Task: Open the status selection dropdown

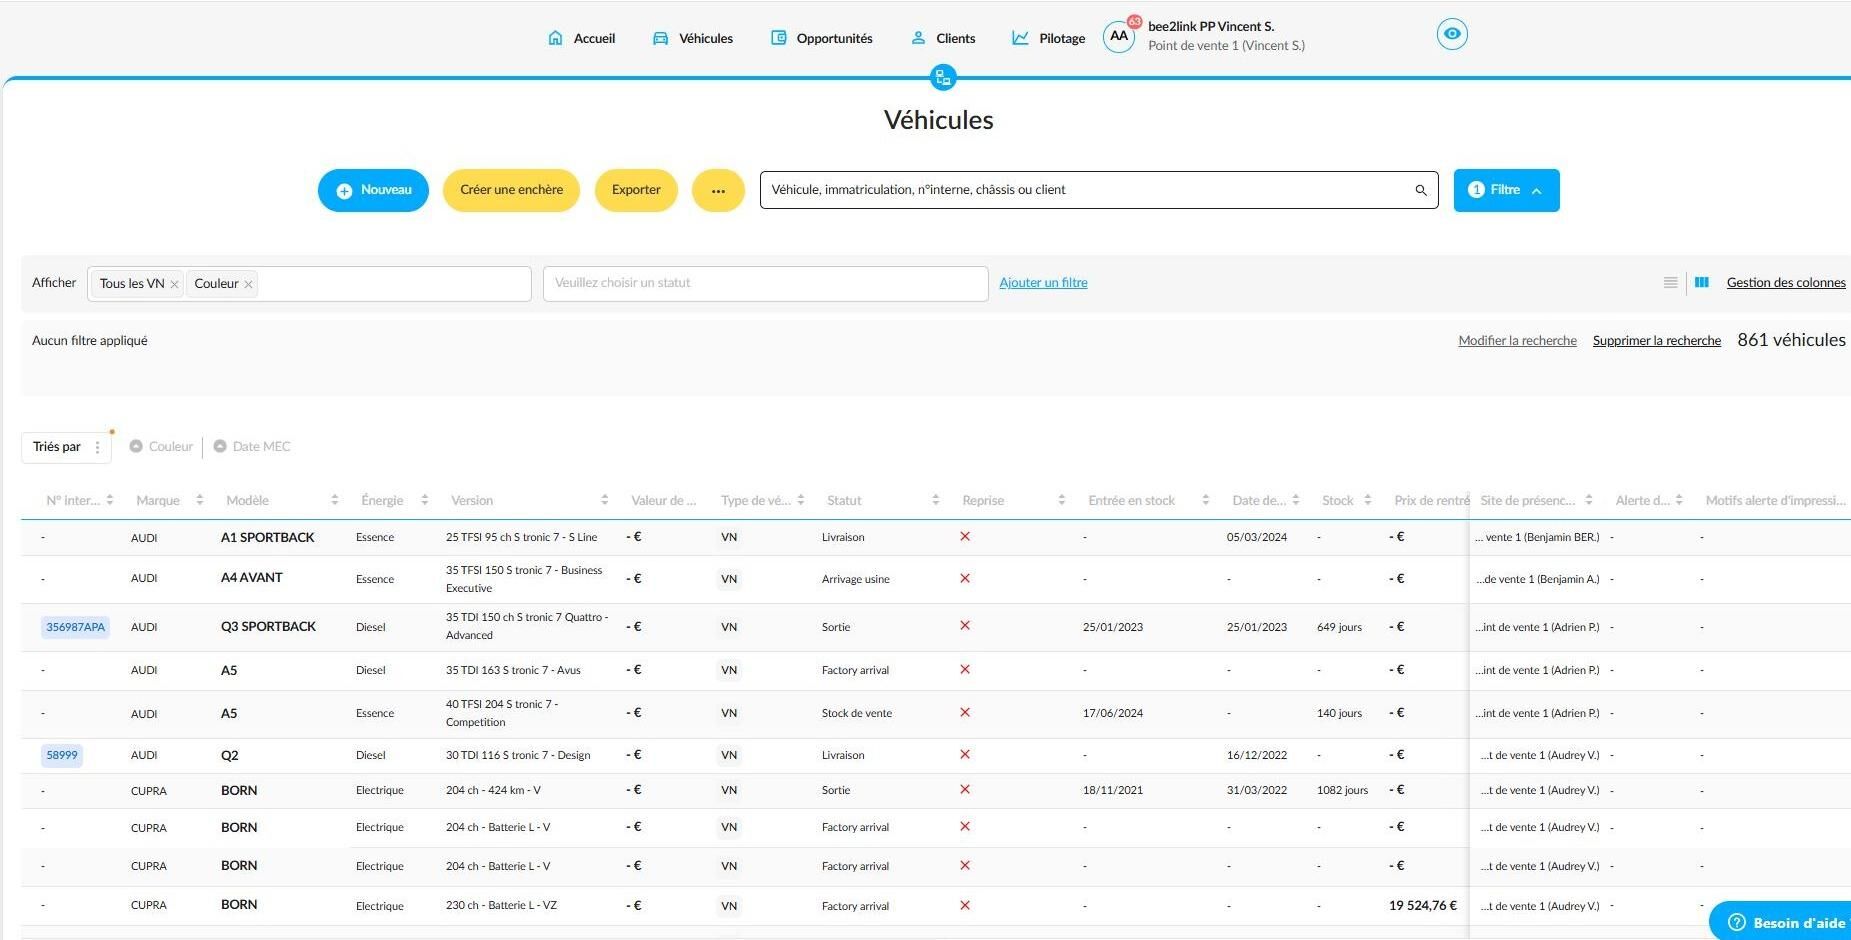Action: point(765,283)
